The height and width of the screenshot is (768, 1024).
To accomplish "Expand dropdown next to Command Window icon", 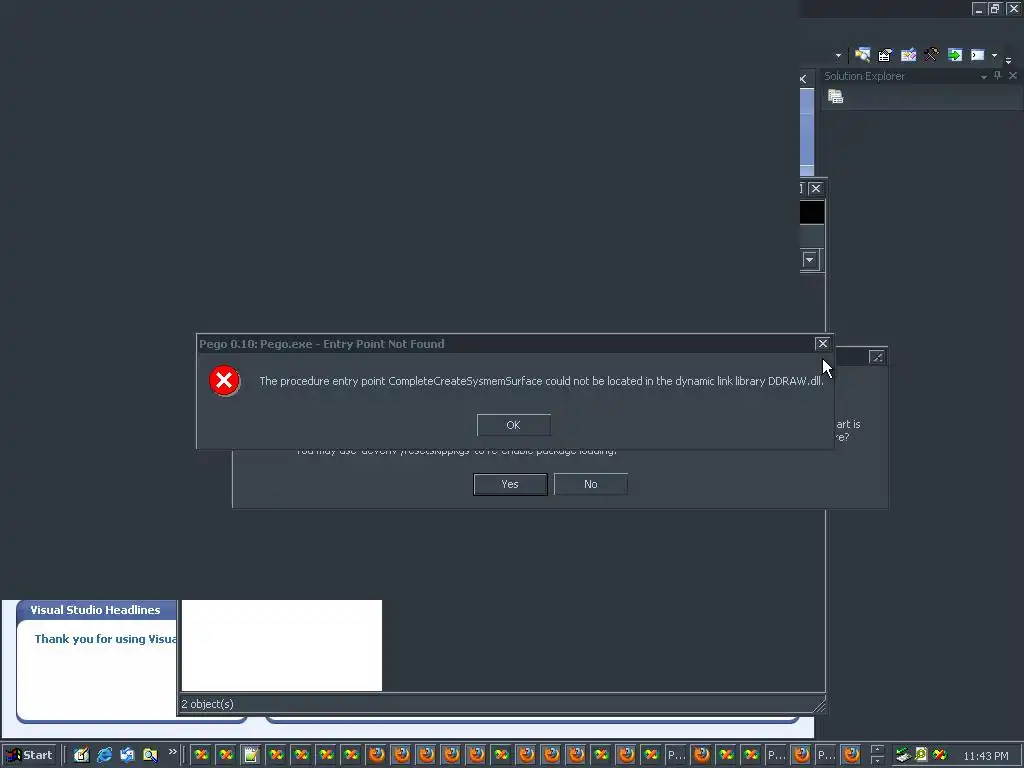I will pos(995,56).
